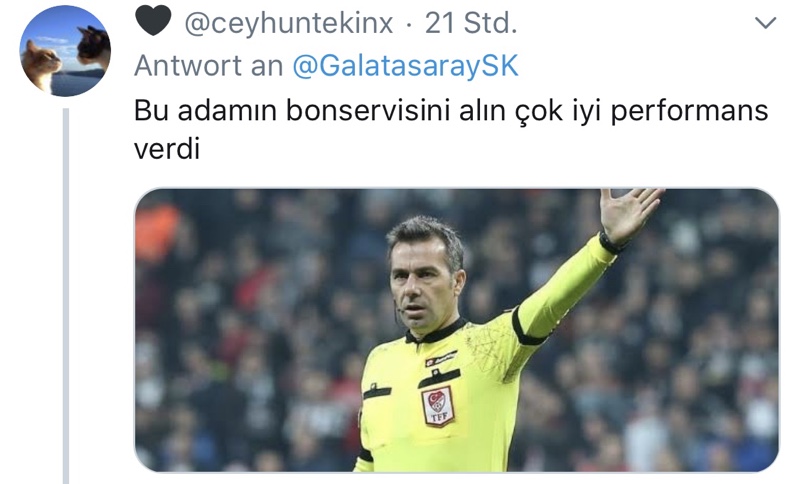Open the attached referee photo
The height and width of the screenshot is (484, 800).
click(x=457, y=330)
